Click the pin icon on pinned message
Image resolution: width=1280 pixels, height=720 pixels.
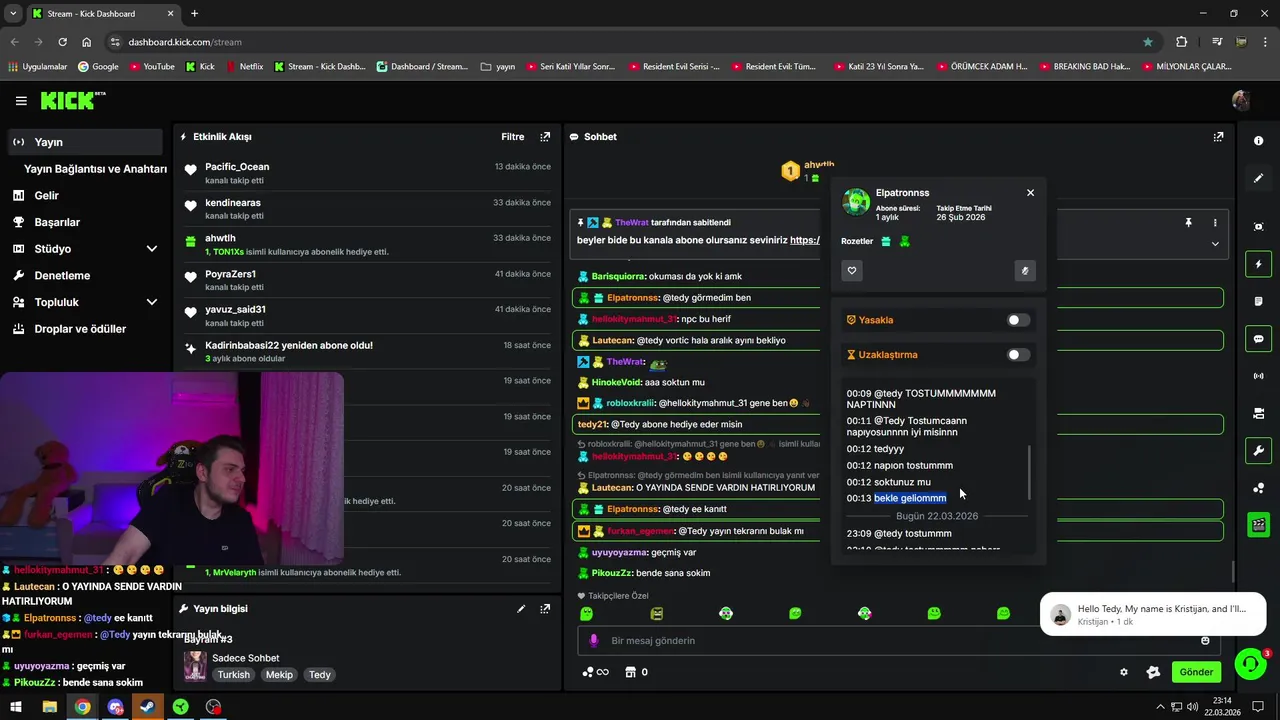(x=1188, y=223)
